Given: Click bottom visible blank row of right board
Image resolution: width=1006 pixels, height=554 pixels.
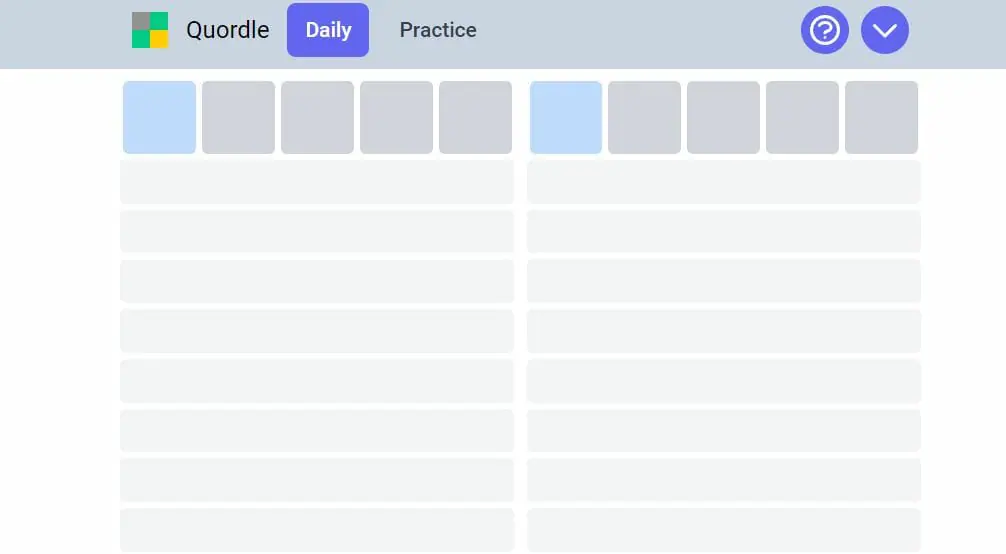Looking at the screenshot, I should pos(723,530).
